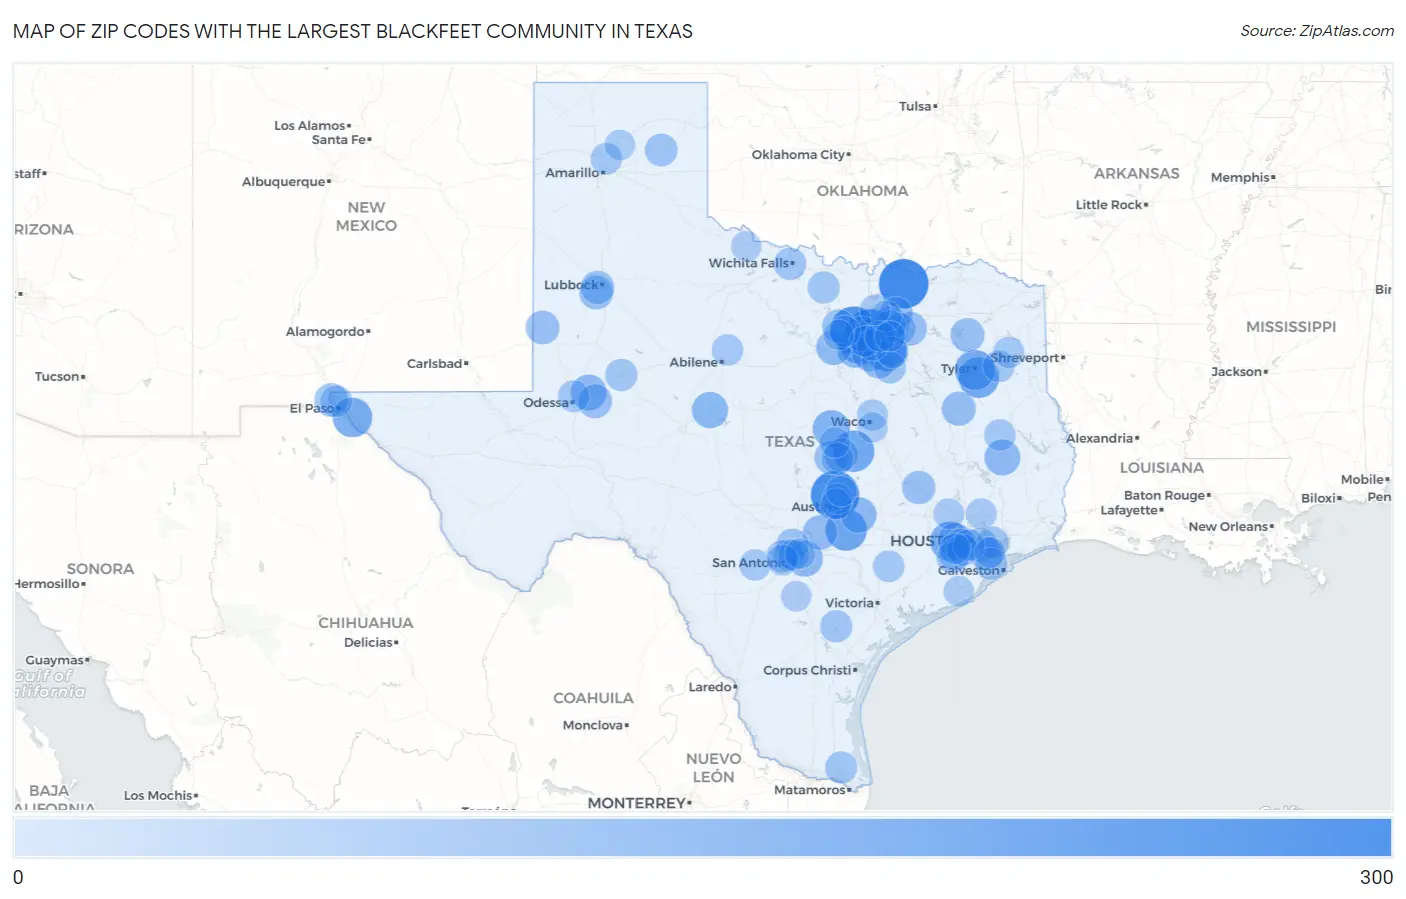The height and width of the screenshot is (899, 1406).
Task: Click the southernmost bubble near Matamoros
Action: tap(841, 767)
